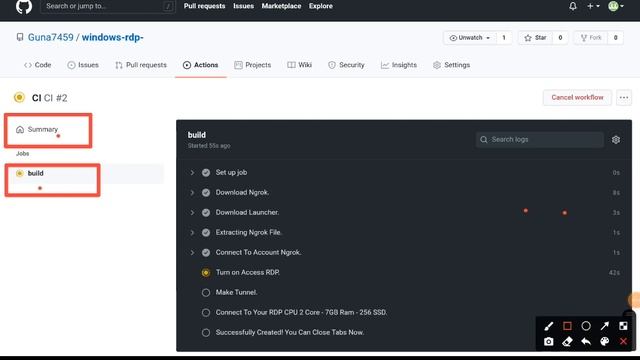
Task: Take screenshot with camera tool
Action: 549,341
